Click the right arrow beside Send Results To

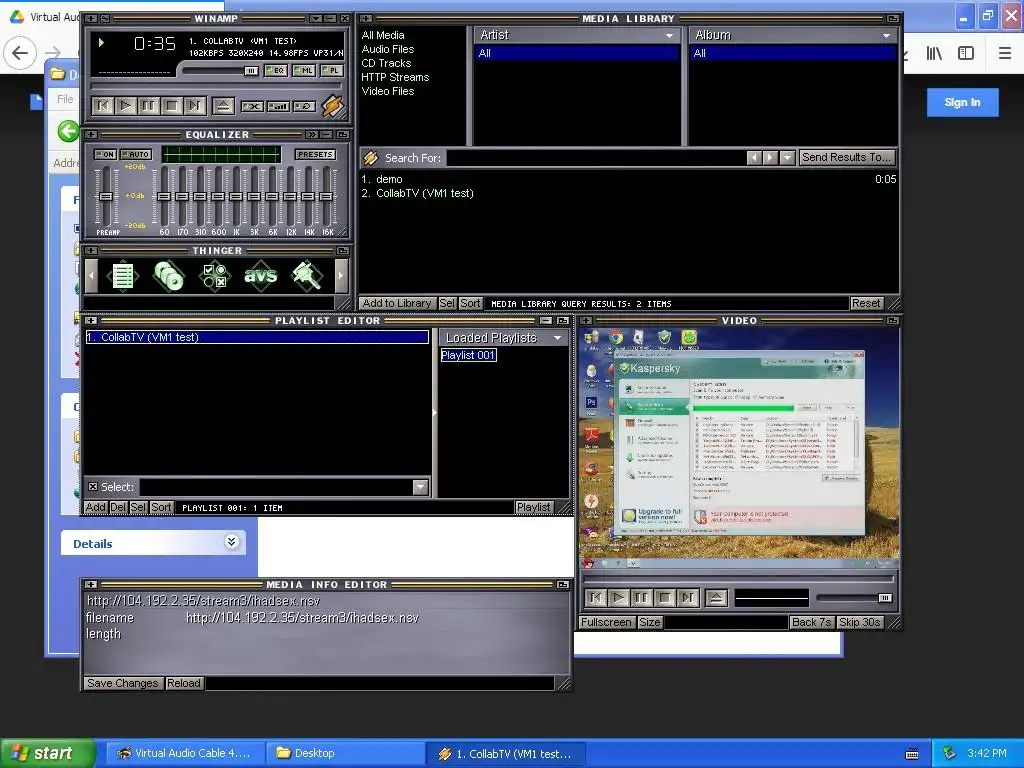771,158
